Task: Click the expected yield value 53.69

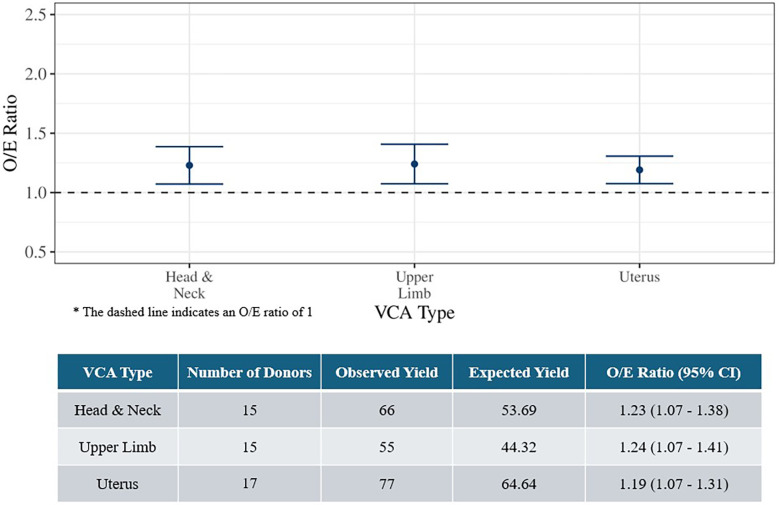Action: coord(519,410)
